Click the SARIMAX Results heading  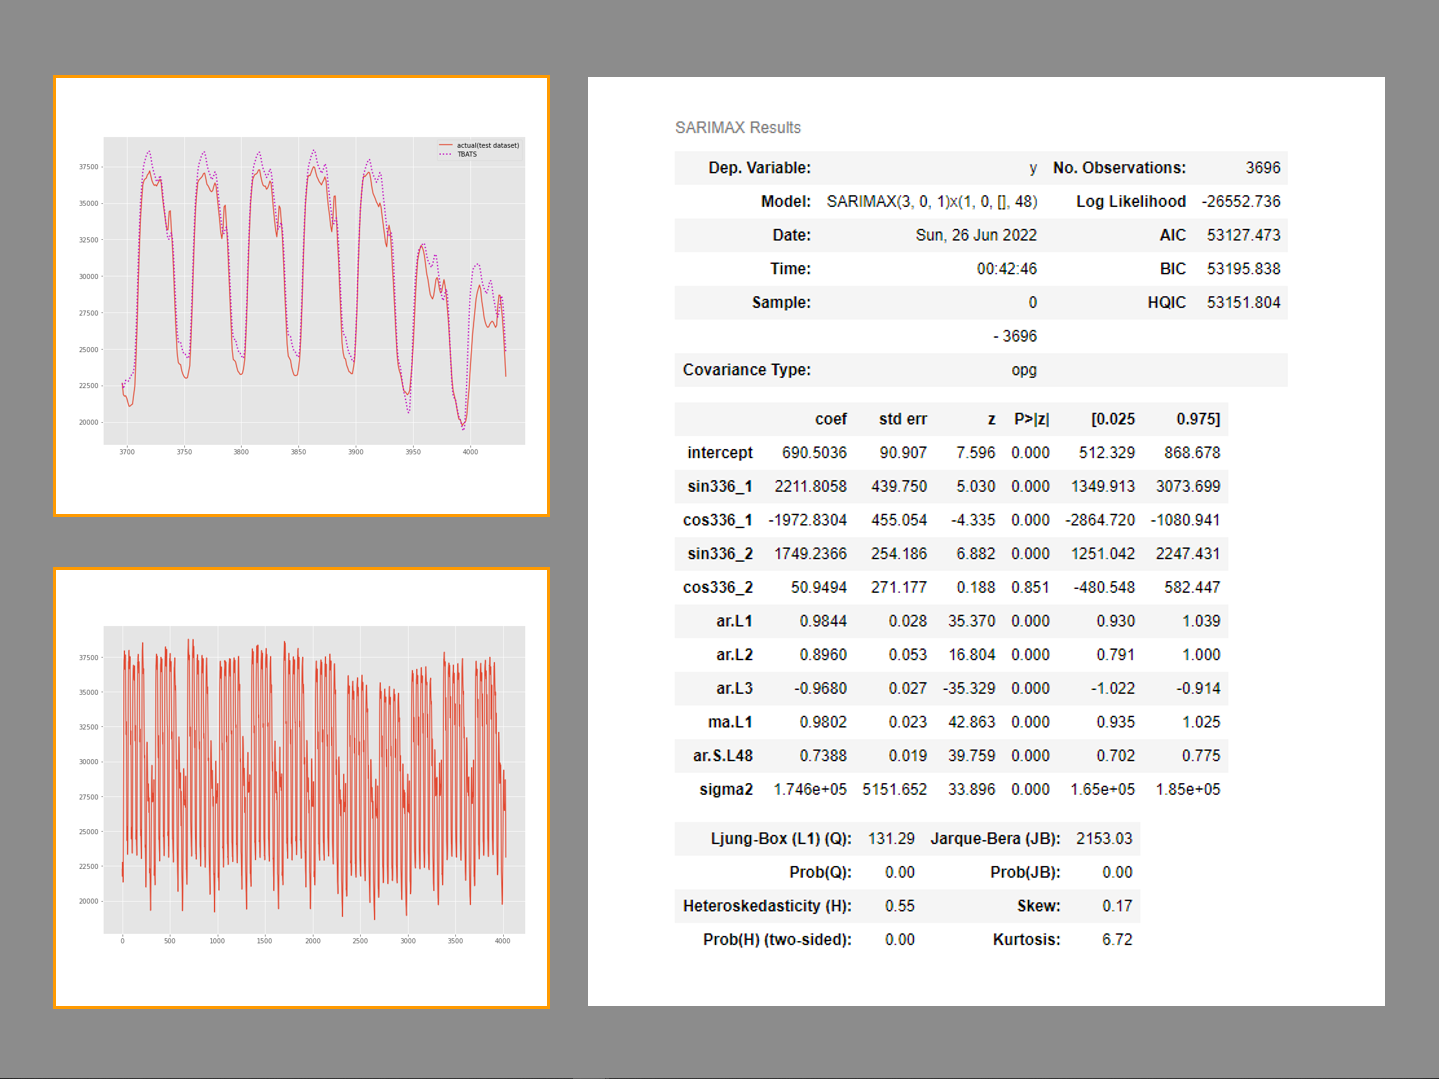737,128
